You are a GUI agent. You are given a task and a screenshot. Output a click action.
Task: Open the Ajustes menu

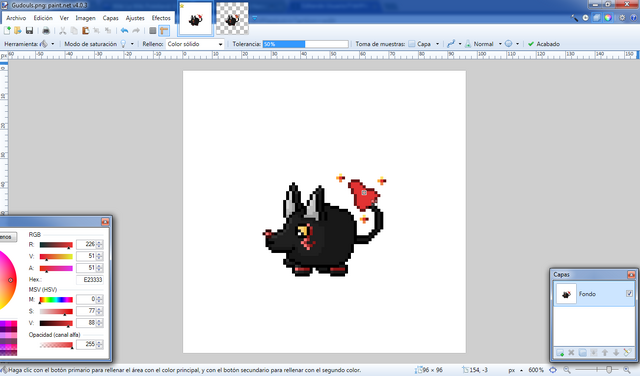pyautogui.click(x=135, y=18)
